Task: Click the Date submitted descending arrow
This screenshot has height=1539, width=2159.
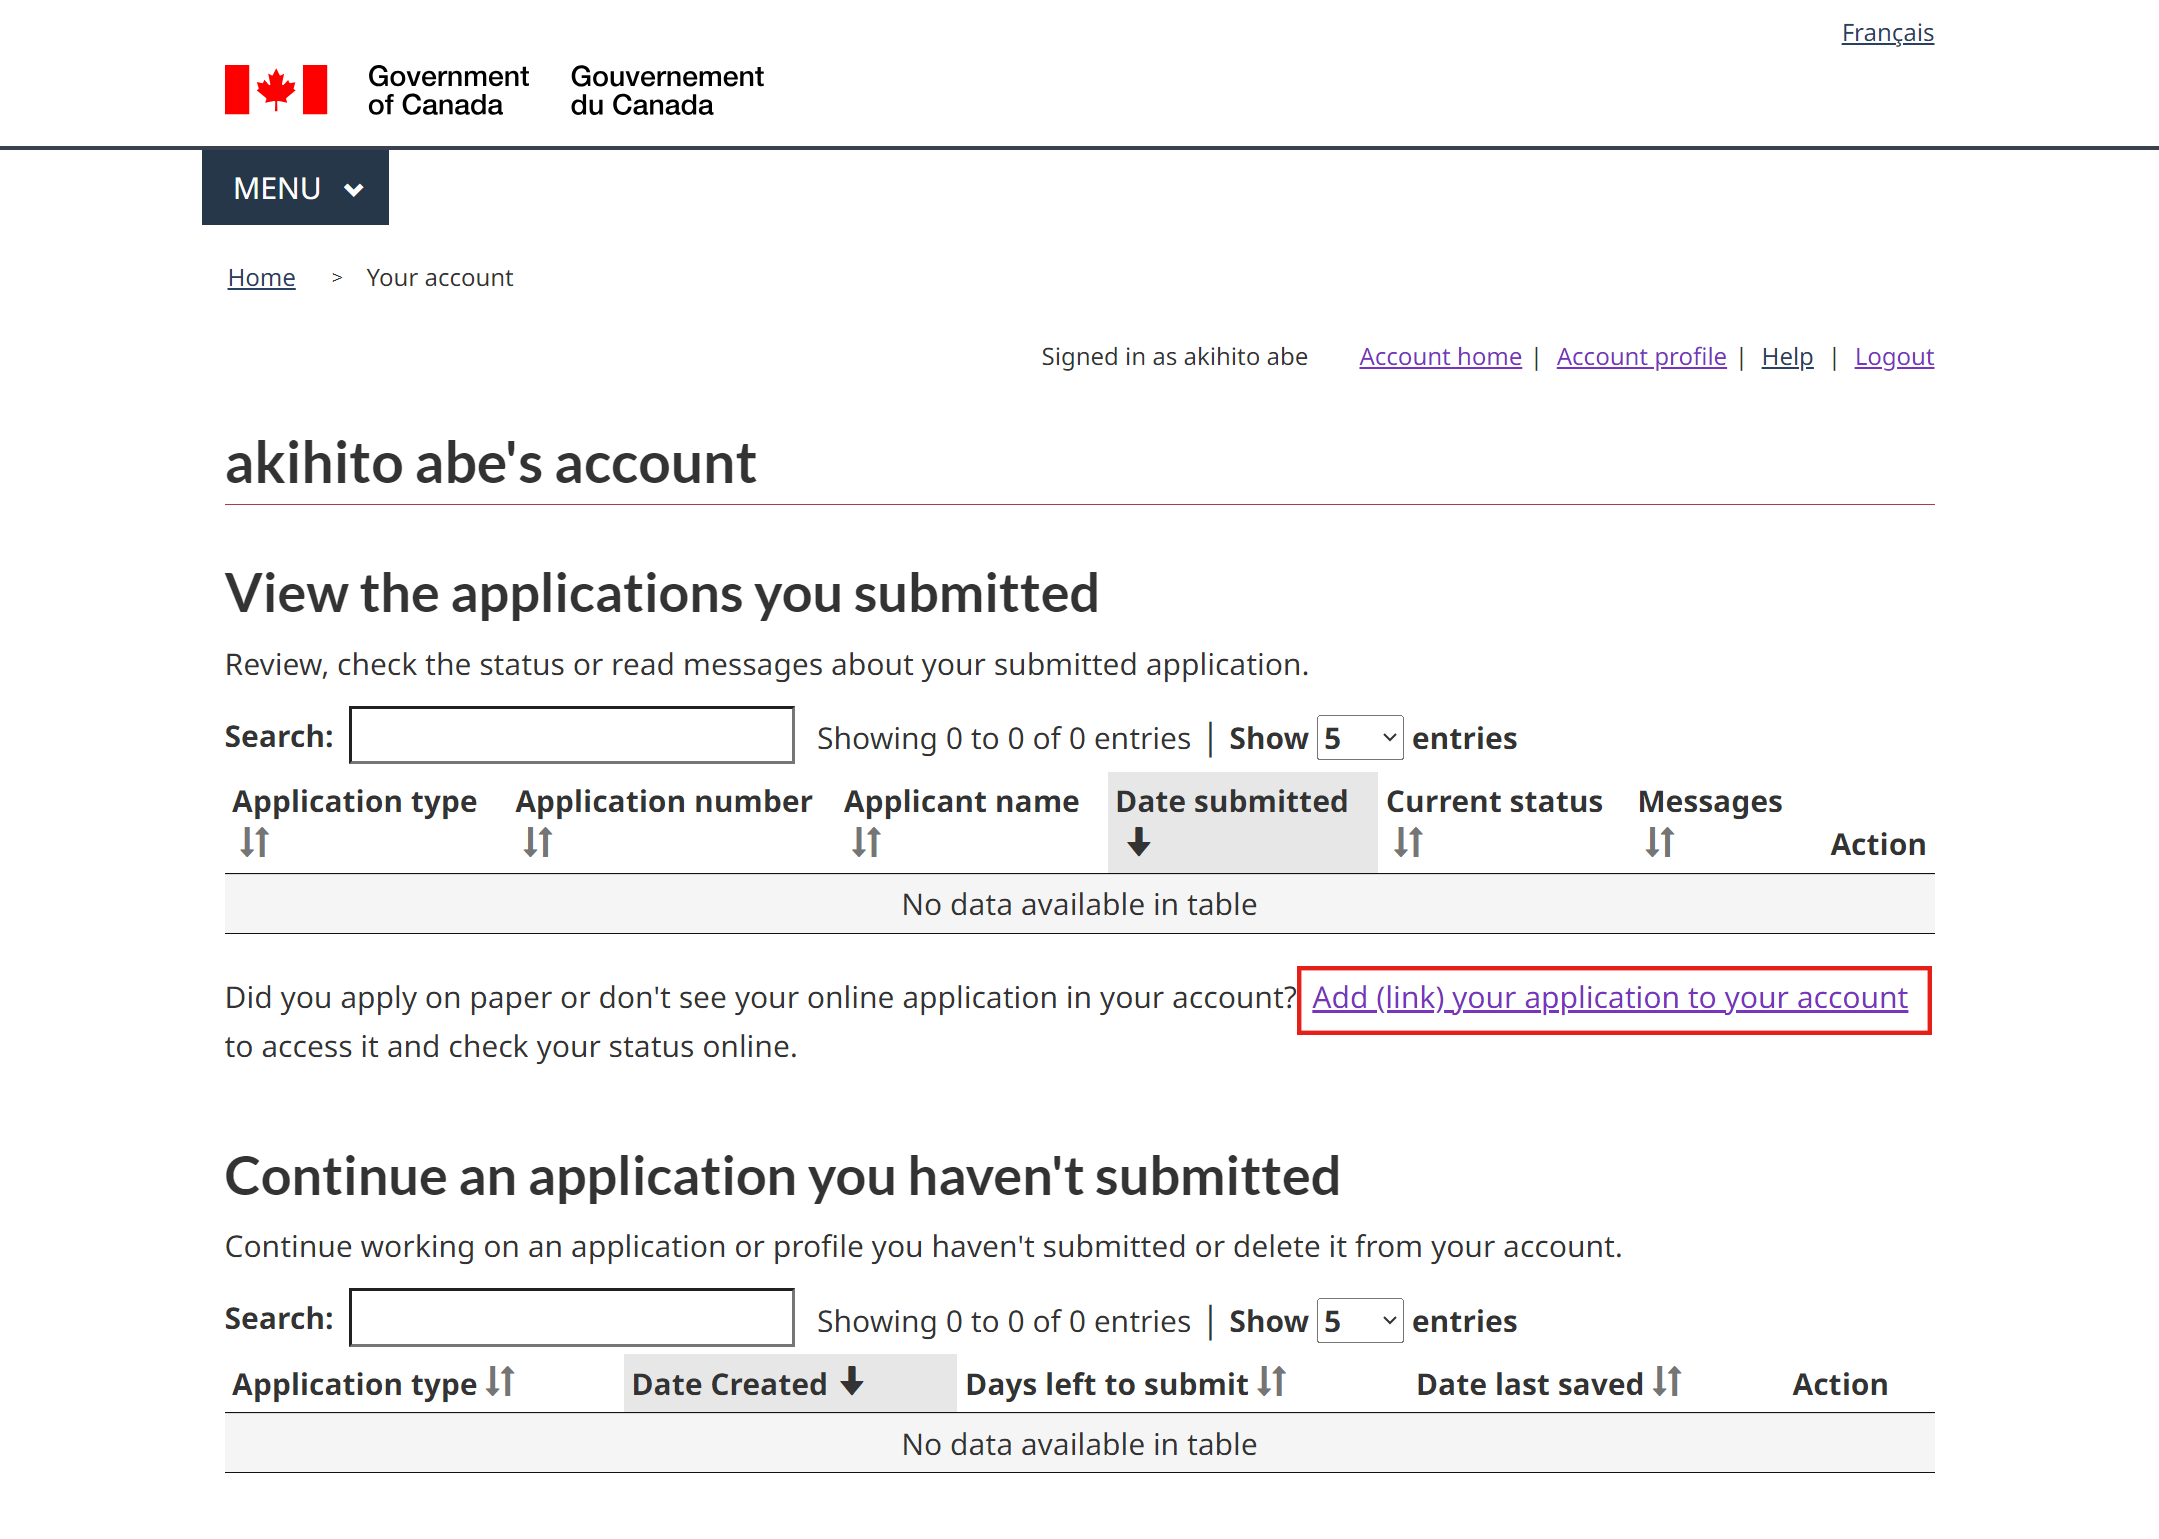Action: (x=1139, y=842)
